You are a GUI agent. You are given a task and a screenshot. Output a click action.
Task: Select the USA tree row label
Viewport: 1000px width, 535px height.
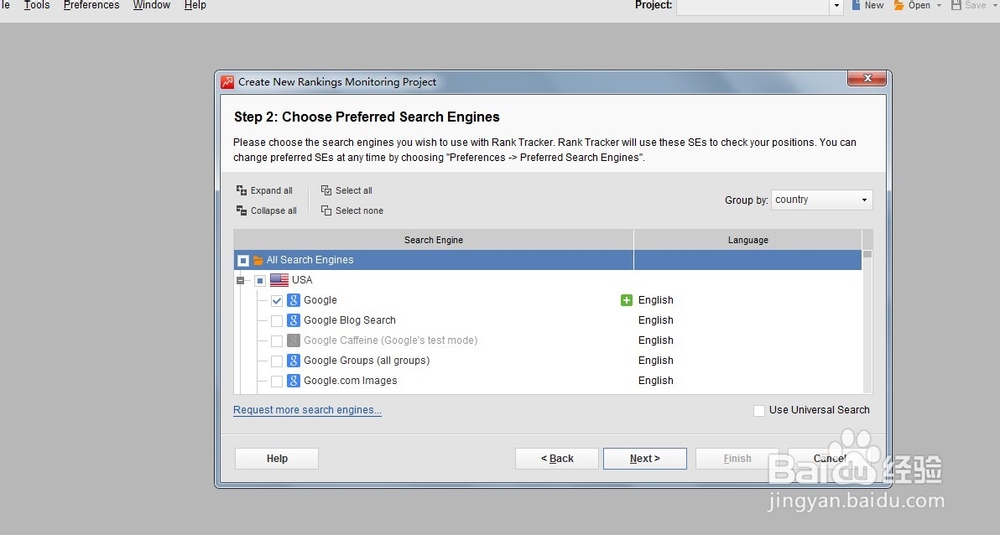[x=302, y=280]
